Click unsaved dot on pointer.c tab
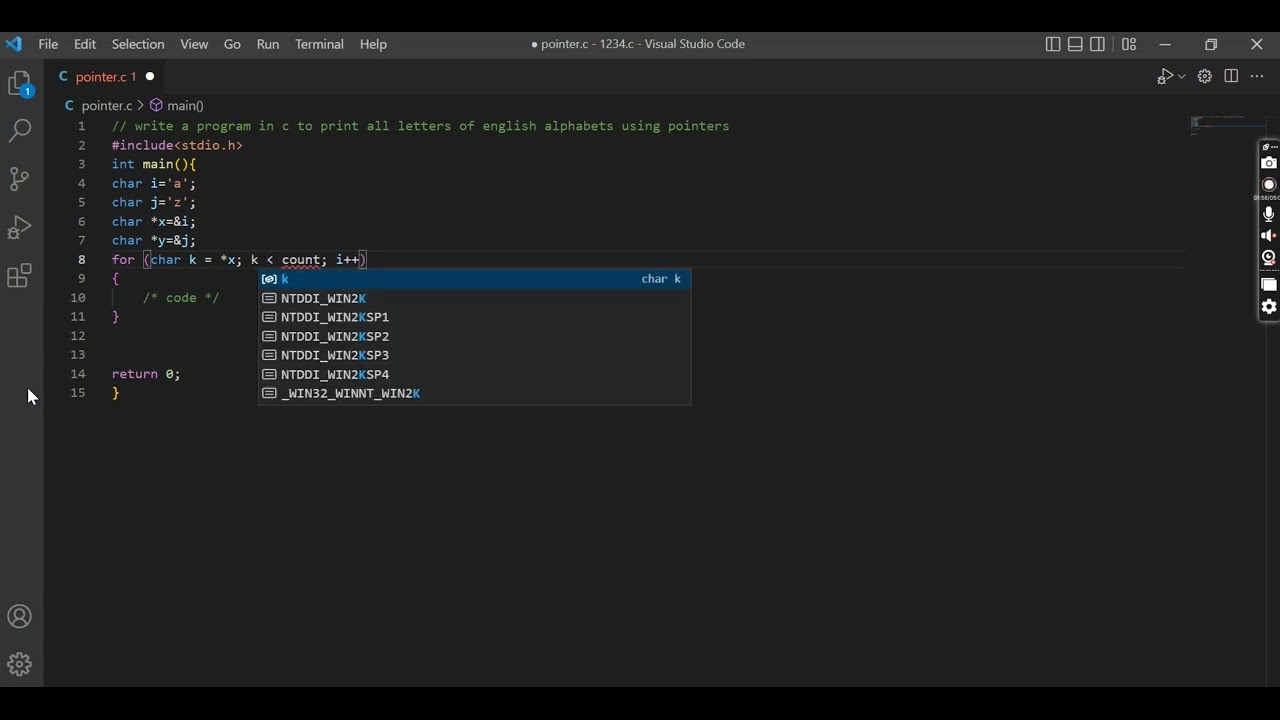 [x=150, y=77]
